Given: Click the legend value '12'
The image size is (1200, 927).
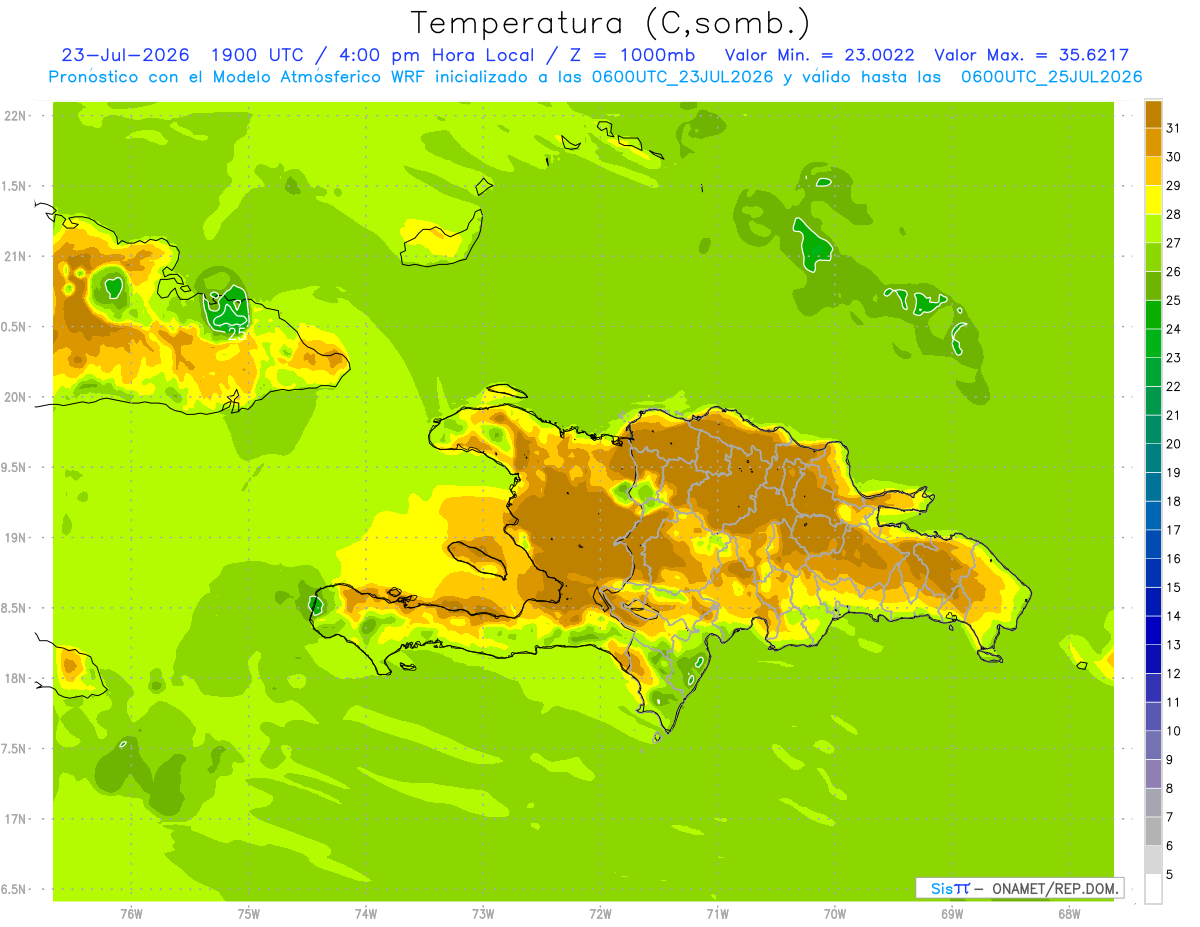Looking at the screenshot, I should pos(1173,674).
